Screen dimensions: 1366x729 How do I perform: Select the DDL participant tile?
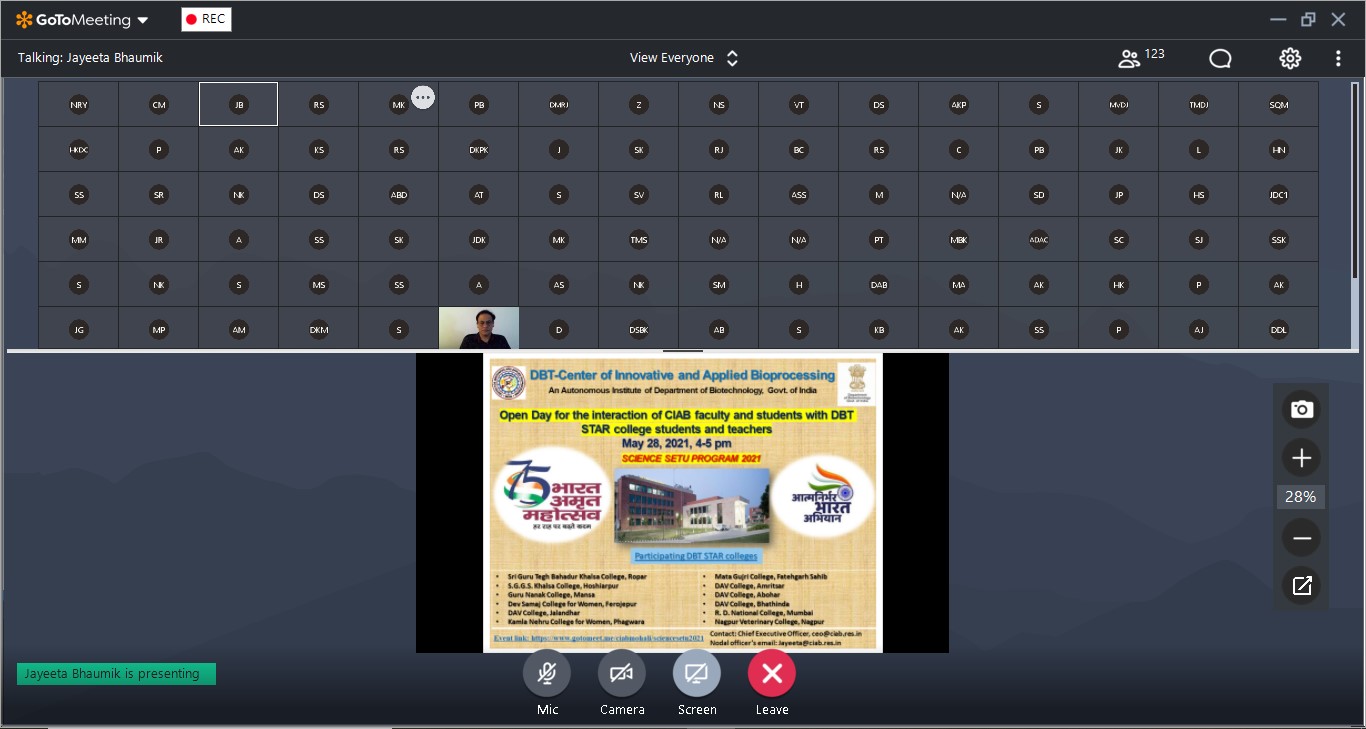(1279, 329)
